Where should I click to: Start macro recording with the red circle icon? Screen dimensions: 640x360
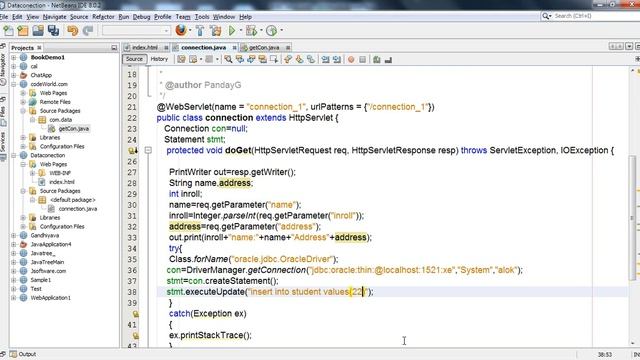tap(351, 60)
